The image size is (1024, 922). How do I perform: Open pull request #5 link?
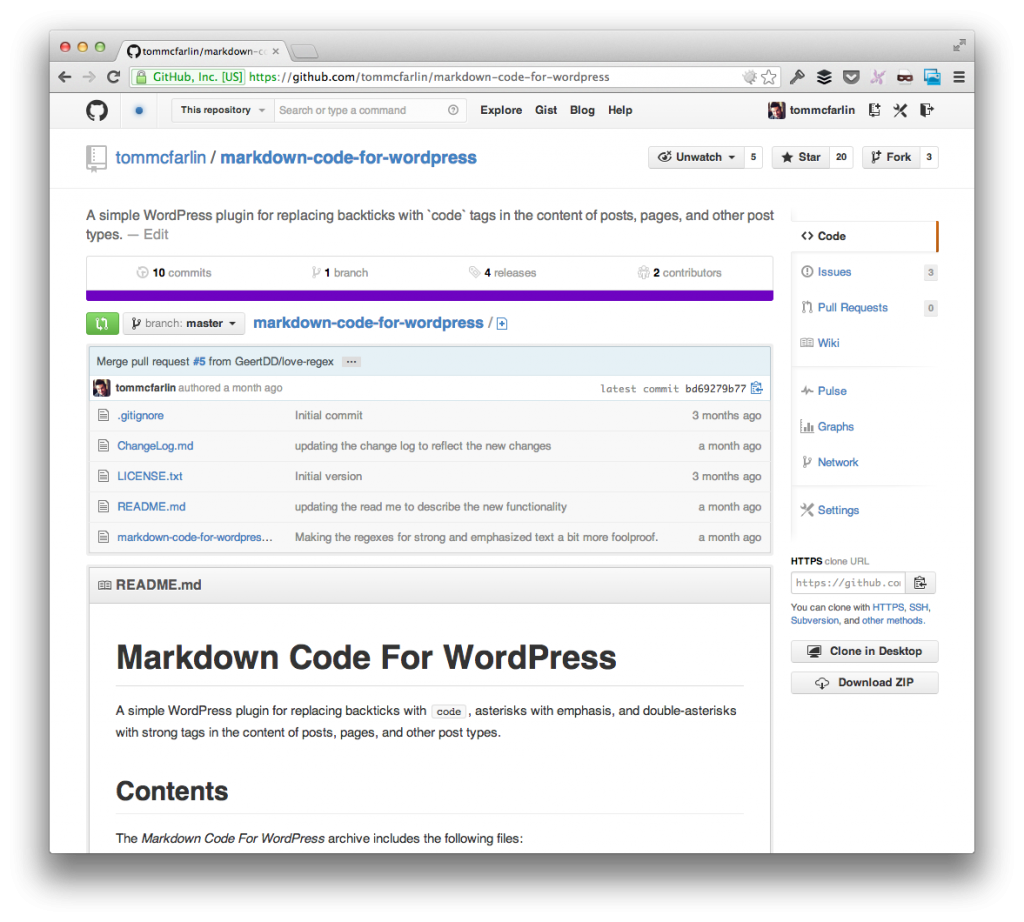pyautogui.click(x=199, y=362)
